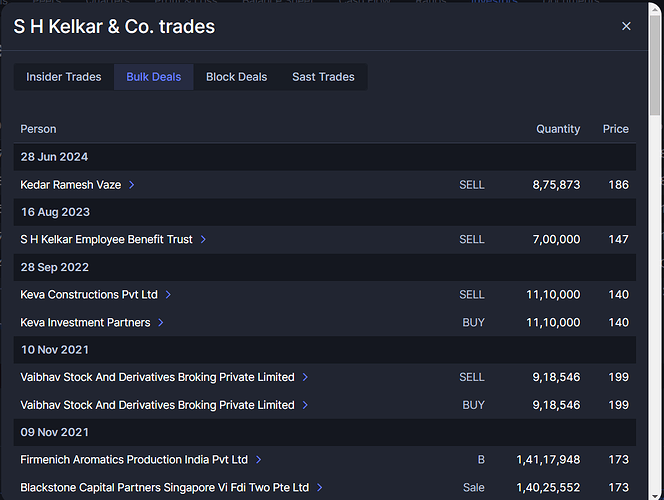Click the Price column header
Viewport: 664px width, 500px height.
(x=615, y=129)
